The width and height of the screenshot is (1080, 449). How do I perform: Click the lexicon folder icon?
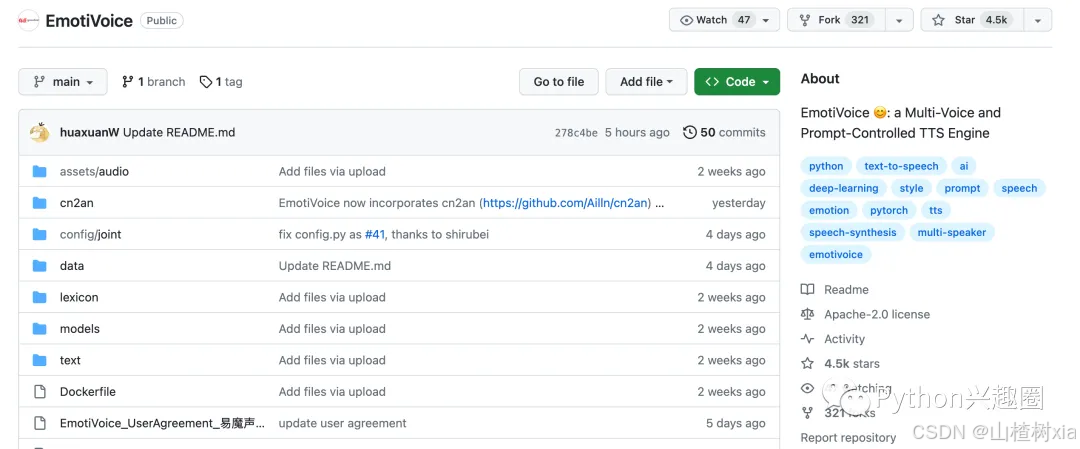39,297
